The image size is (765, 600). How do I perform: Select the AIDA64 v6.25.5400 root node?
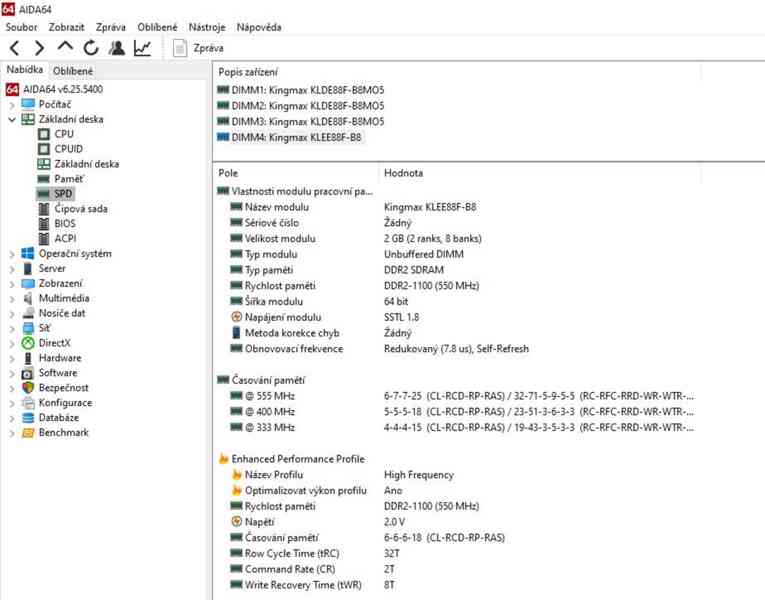[x=55, y=89]
